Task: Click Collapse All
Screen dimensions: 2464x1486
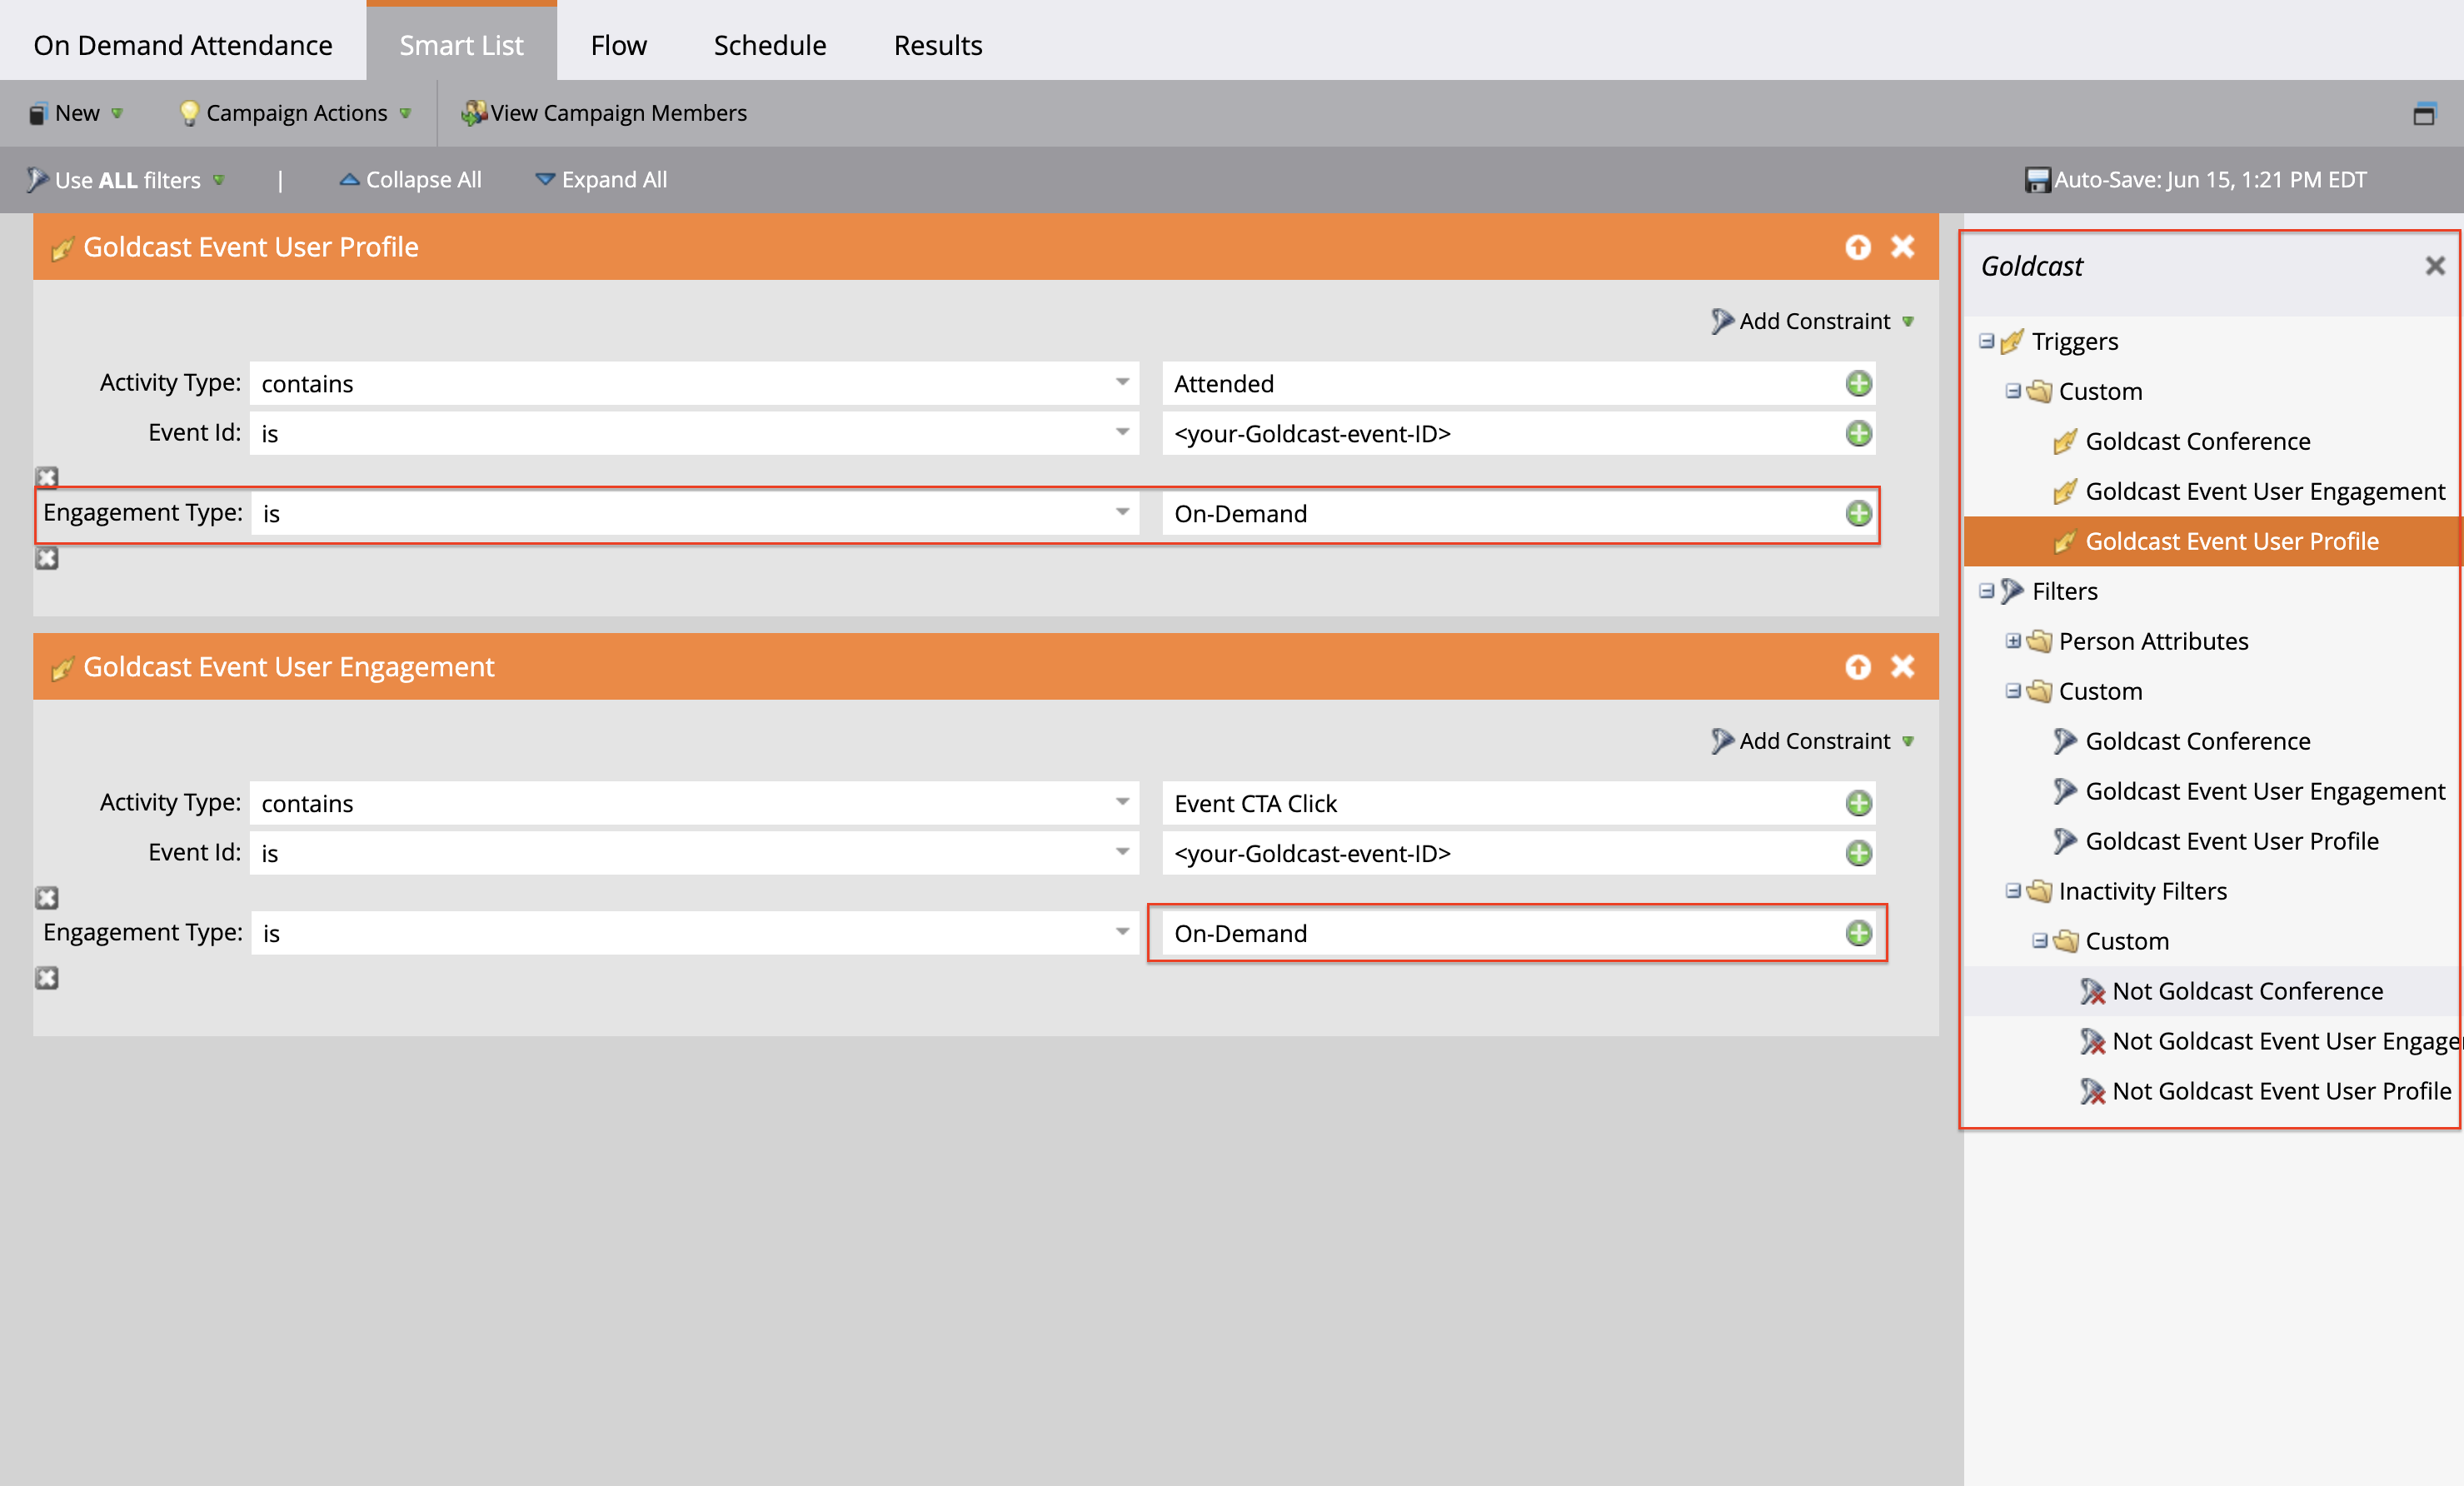Action: pyautogui.click(x=411, y=180)
